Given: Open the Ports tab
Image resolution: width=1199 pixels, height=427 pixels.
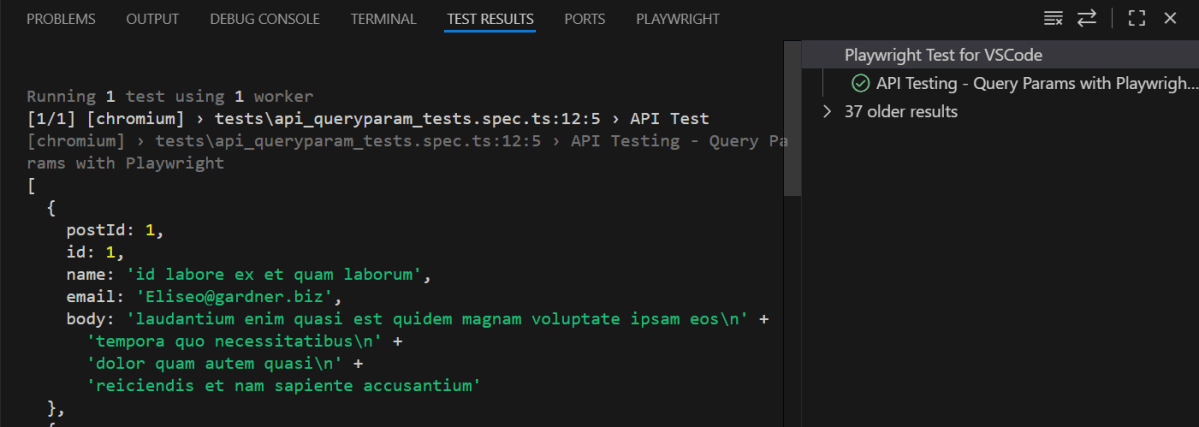Looking at the screenshot, I should (x=585, y=19).
